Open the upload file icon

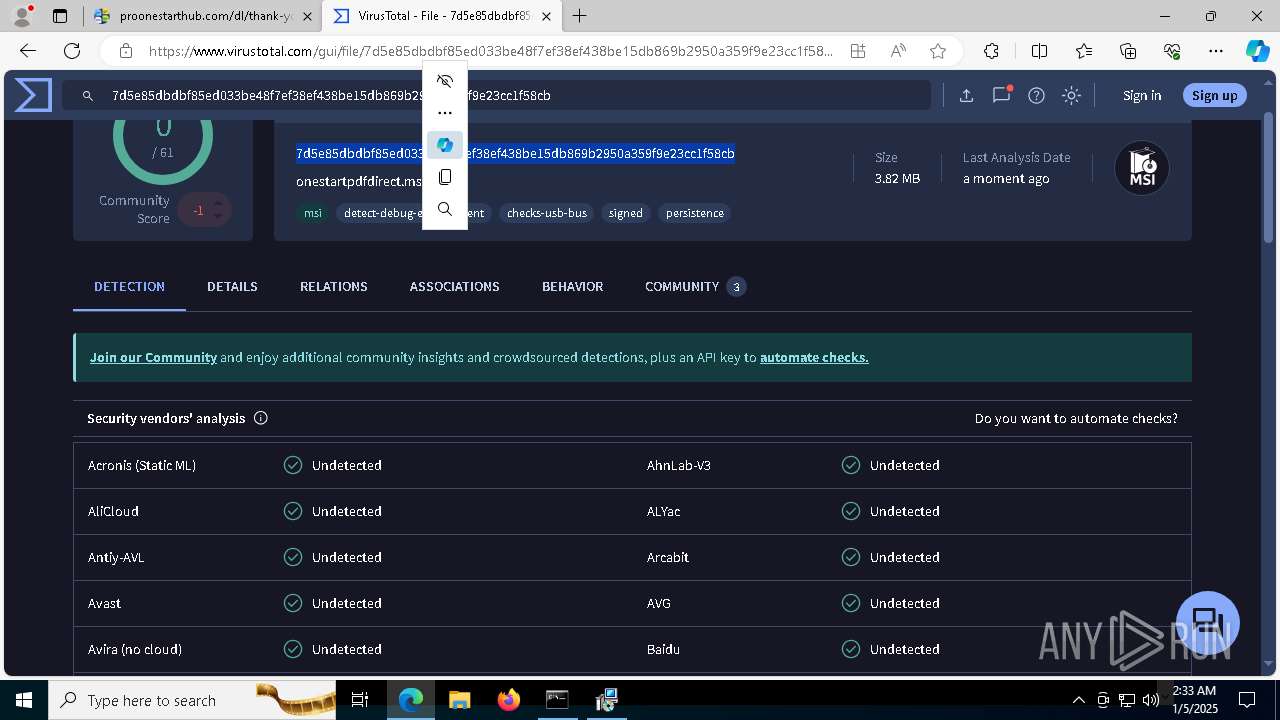tap(966, 96)
